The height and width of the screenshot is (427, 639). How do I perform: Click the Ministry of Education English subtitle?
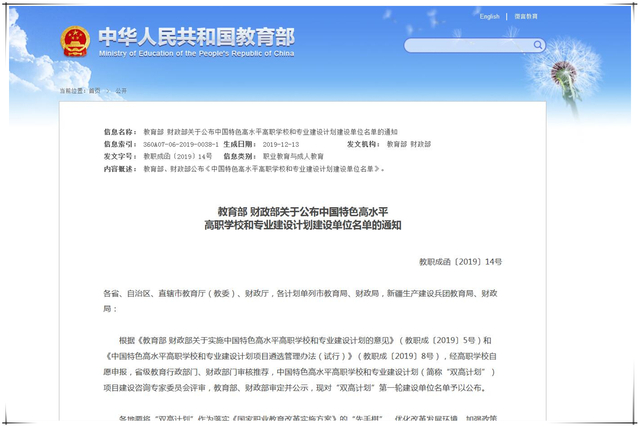(196, 53)
